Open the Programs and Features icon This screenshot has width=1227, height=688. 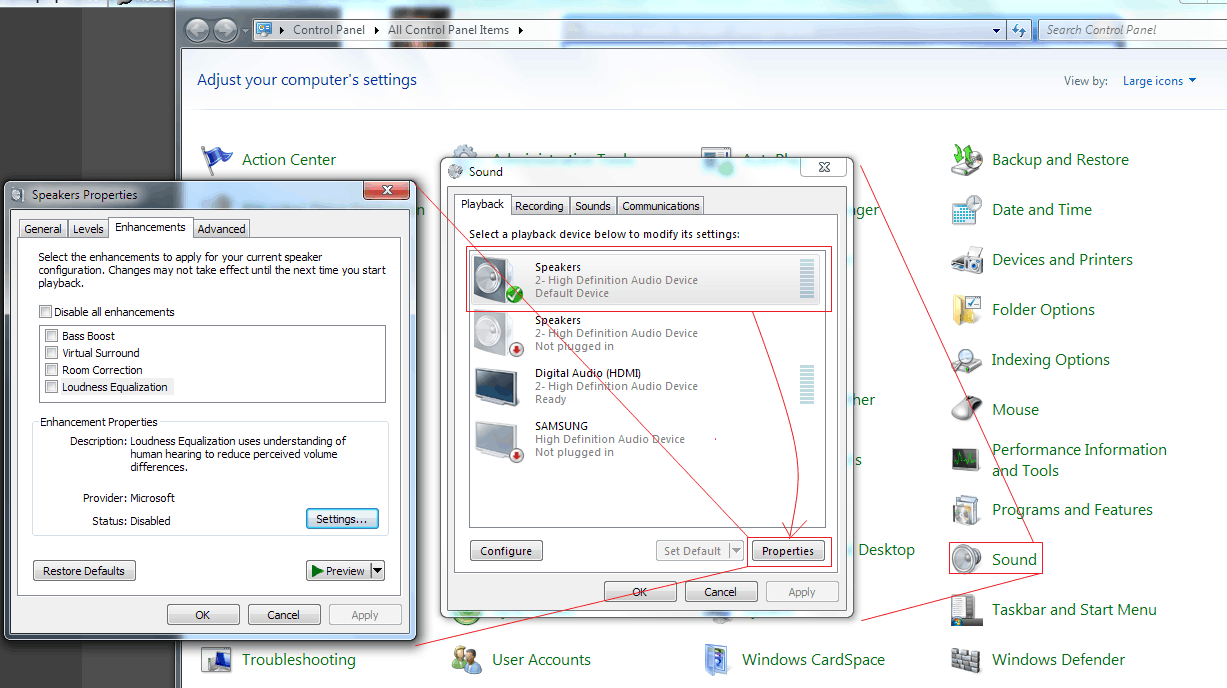click(967, 510)
